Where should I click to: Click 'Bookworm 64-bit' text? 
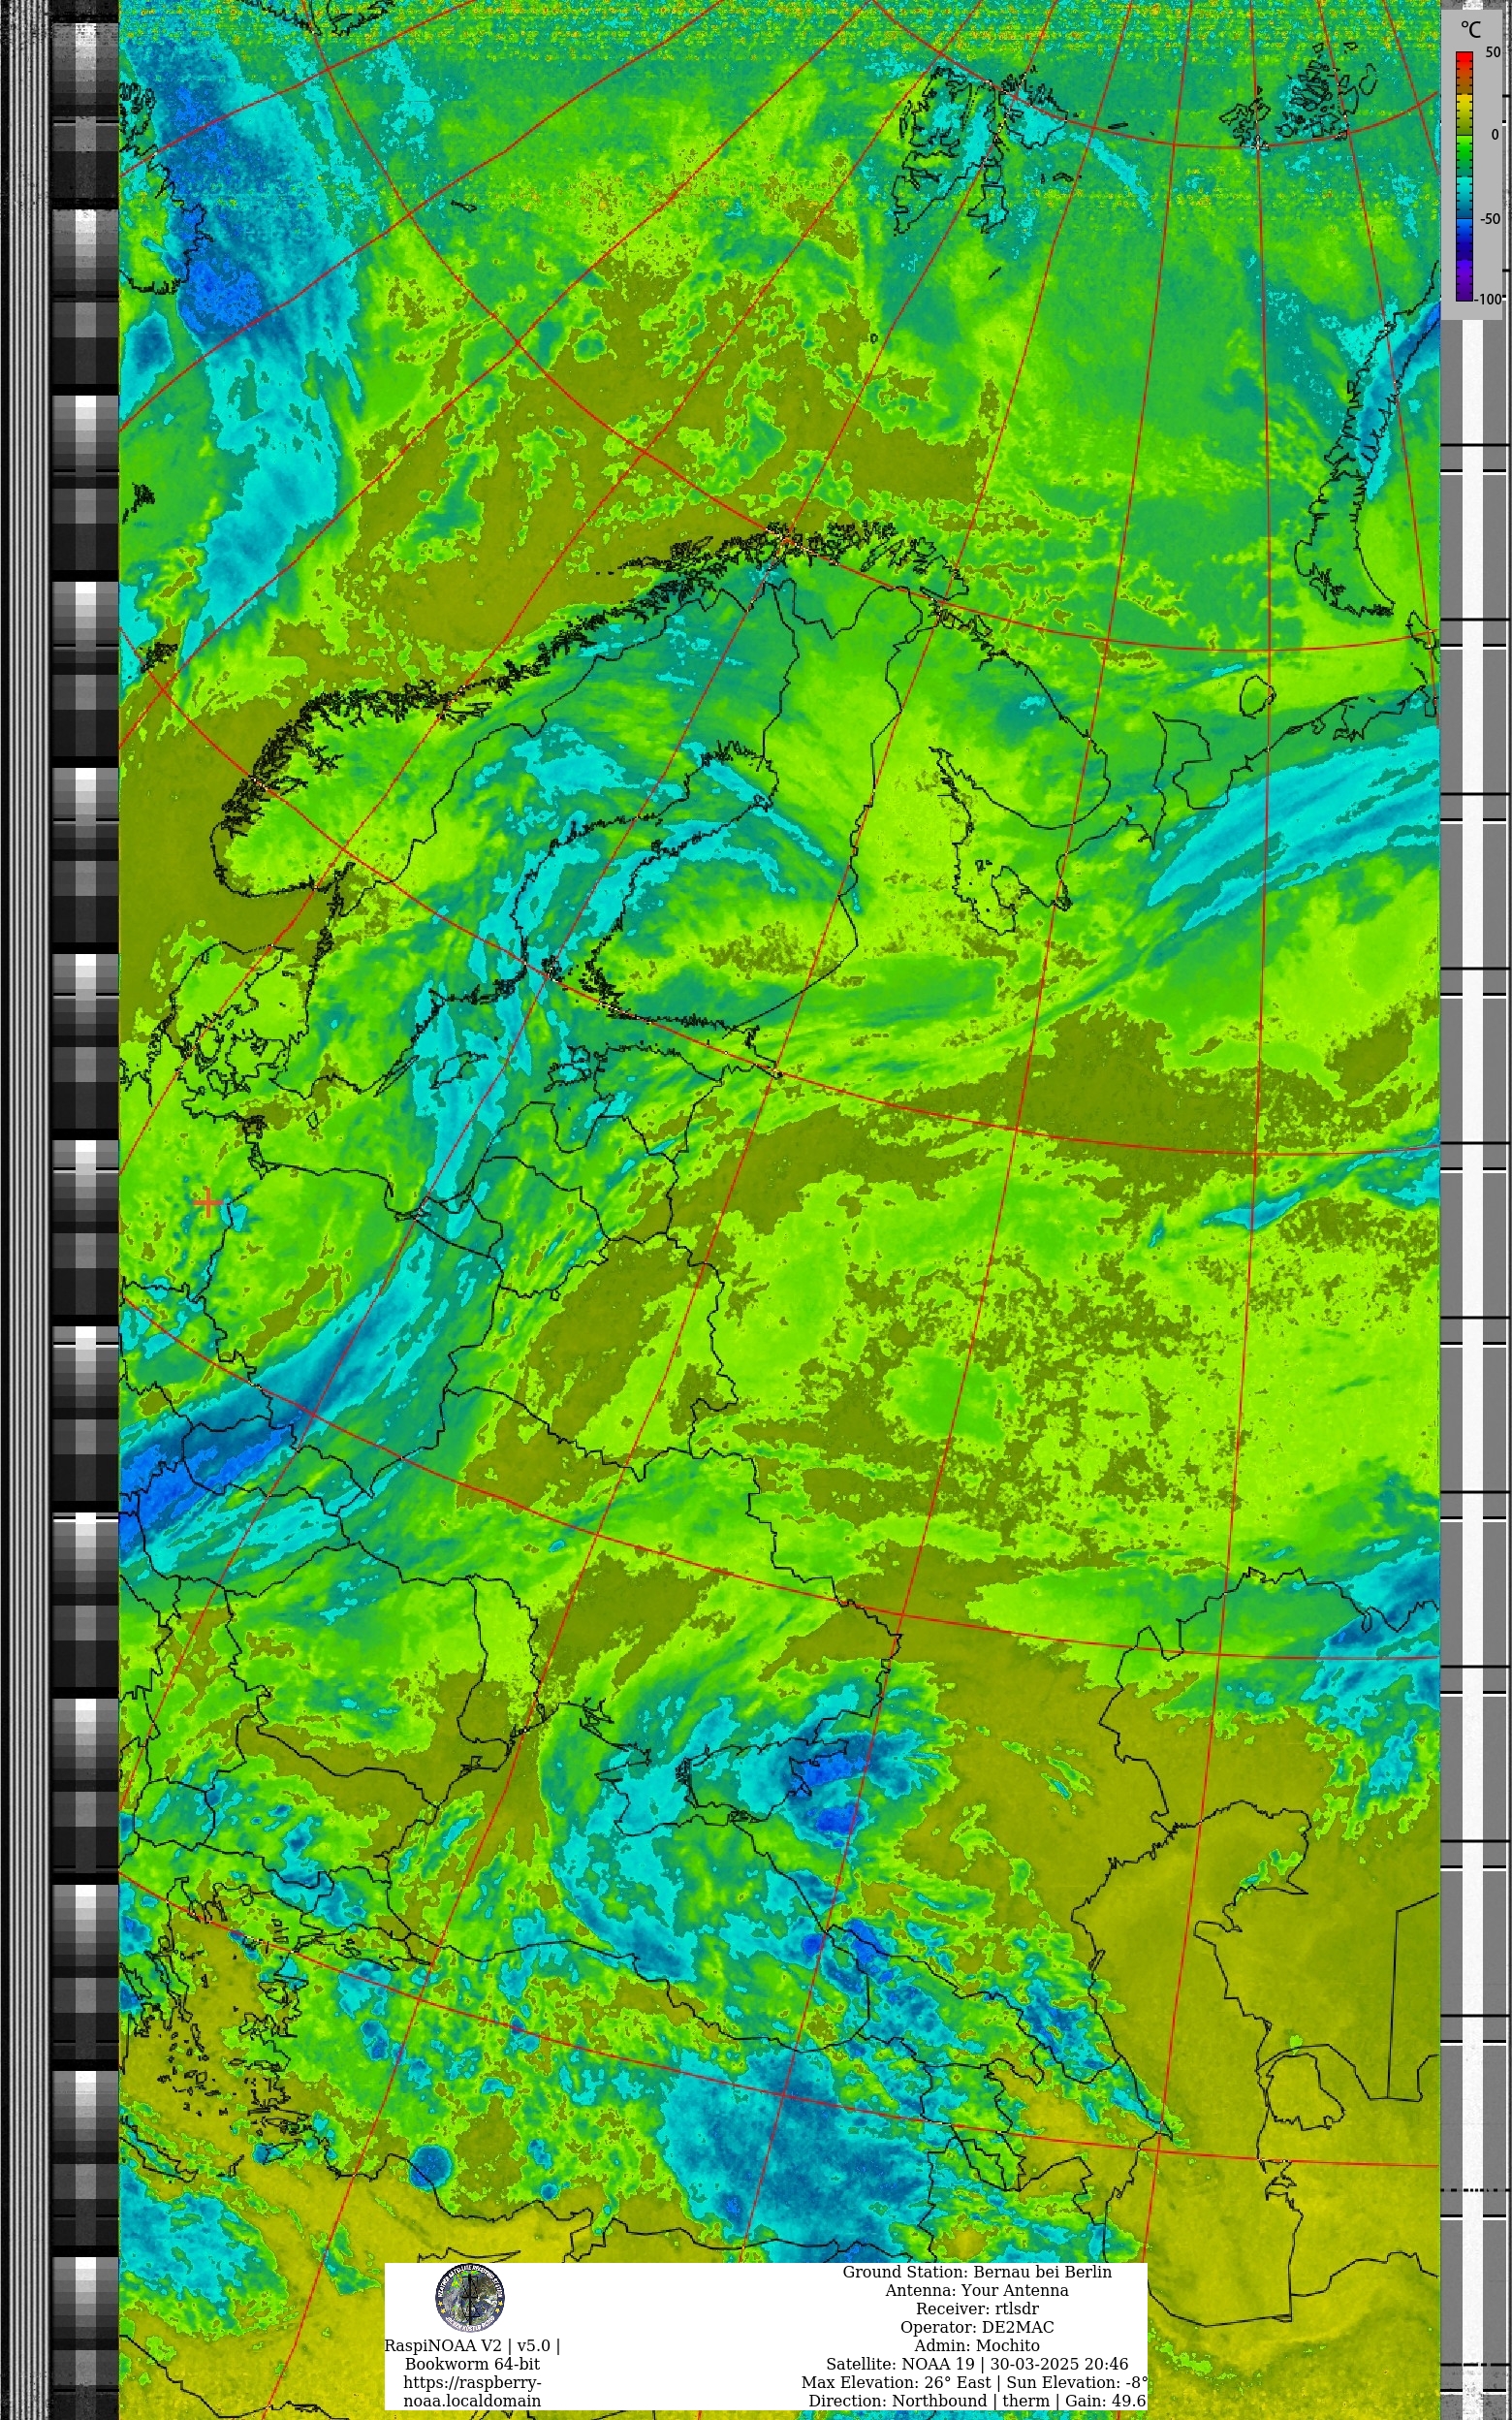click(x=472, y=2364)
